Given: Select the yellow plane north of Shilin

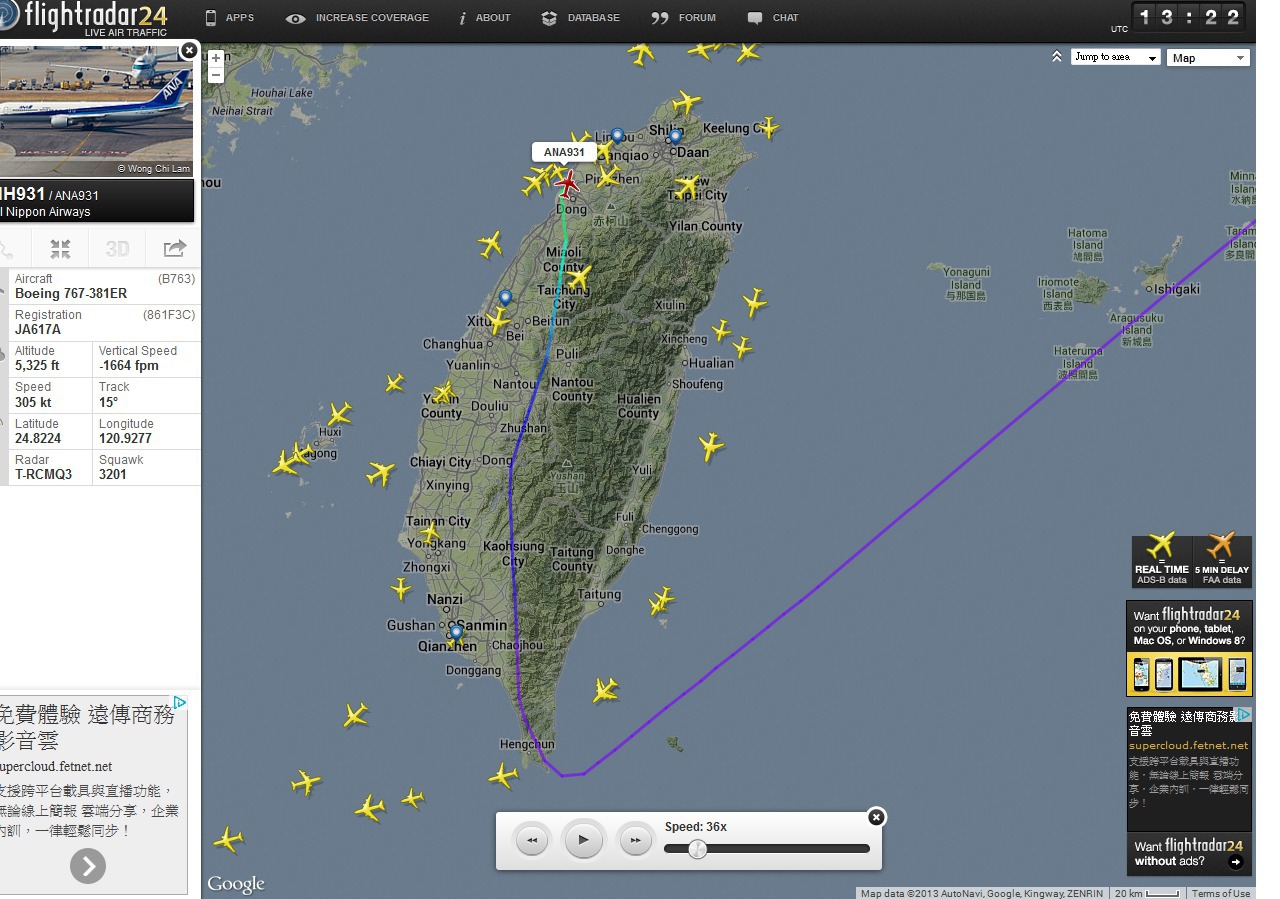Looking at the screenshot, I should (686, 102).
